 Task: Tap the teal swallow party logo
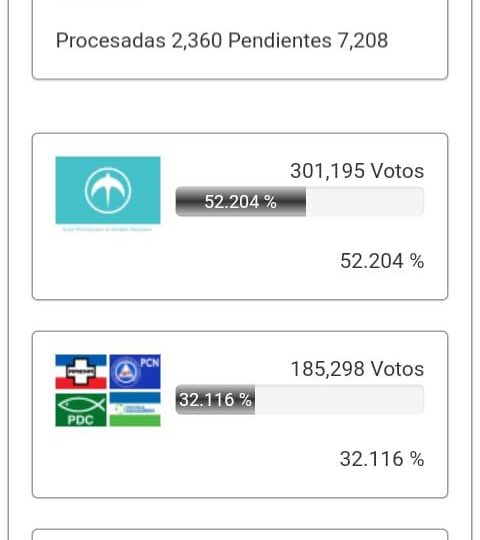tap(108, 190)
